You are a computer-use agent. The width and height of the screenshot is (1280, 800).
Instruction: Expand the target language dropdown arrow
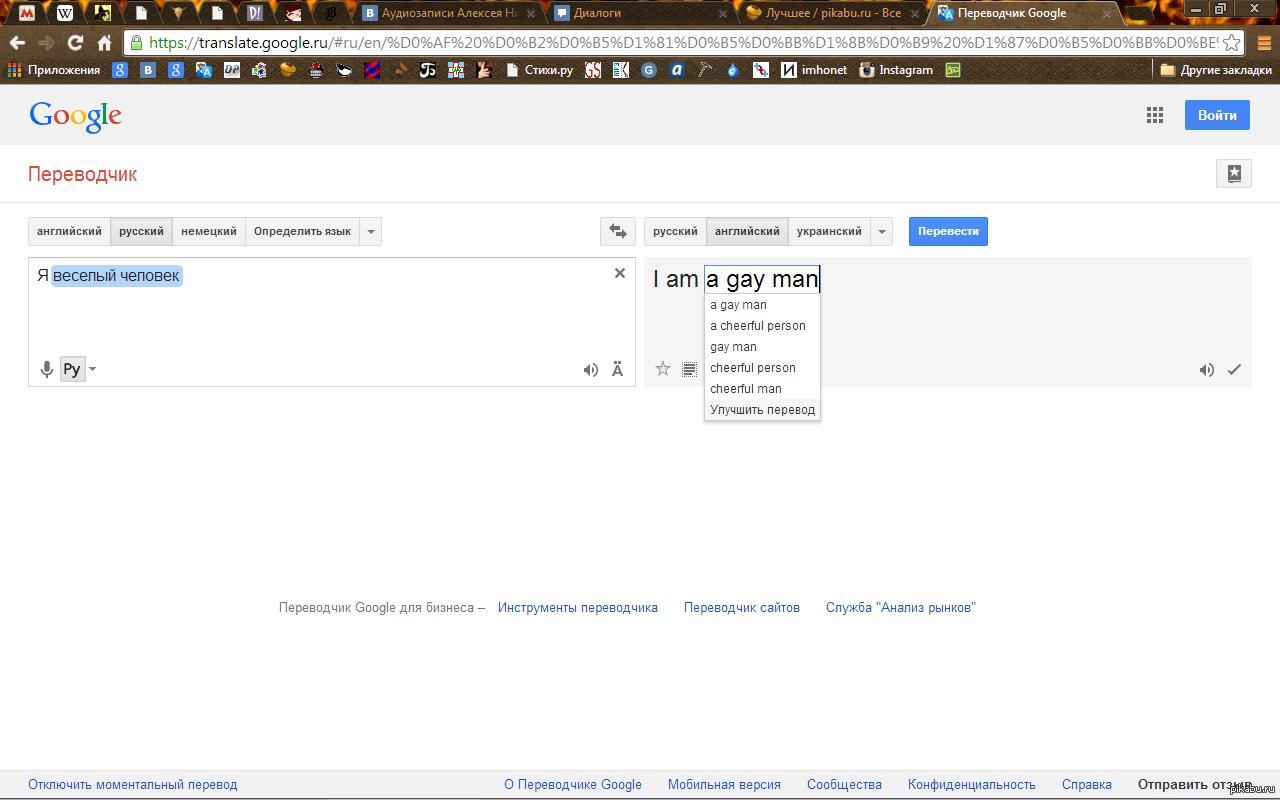click(x=882, y=231)
